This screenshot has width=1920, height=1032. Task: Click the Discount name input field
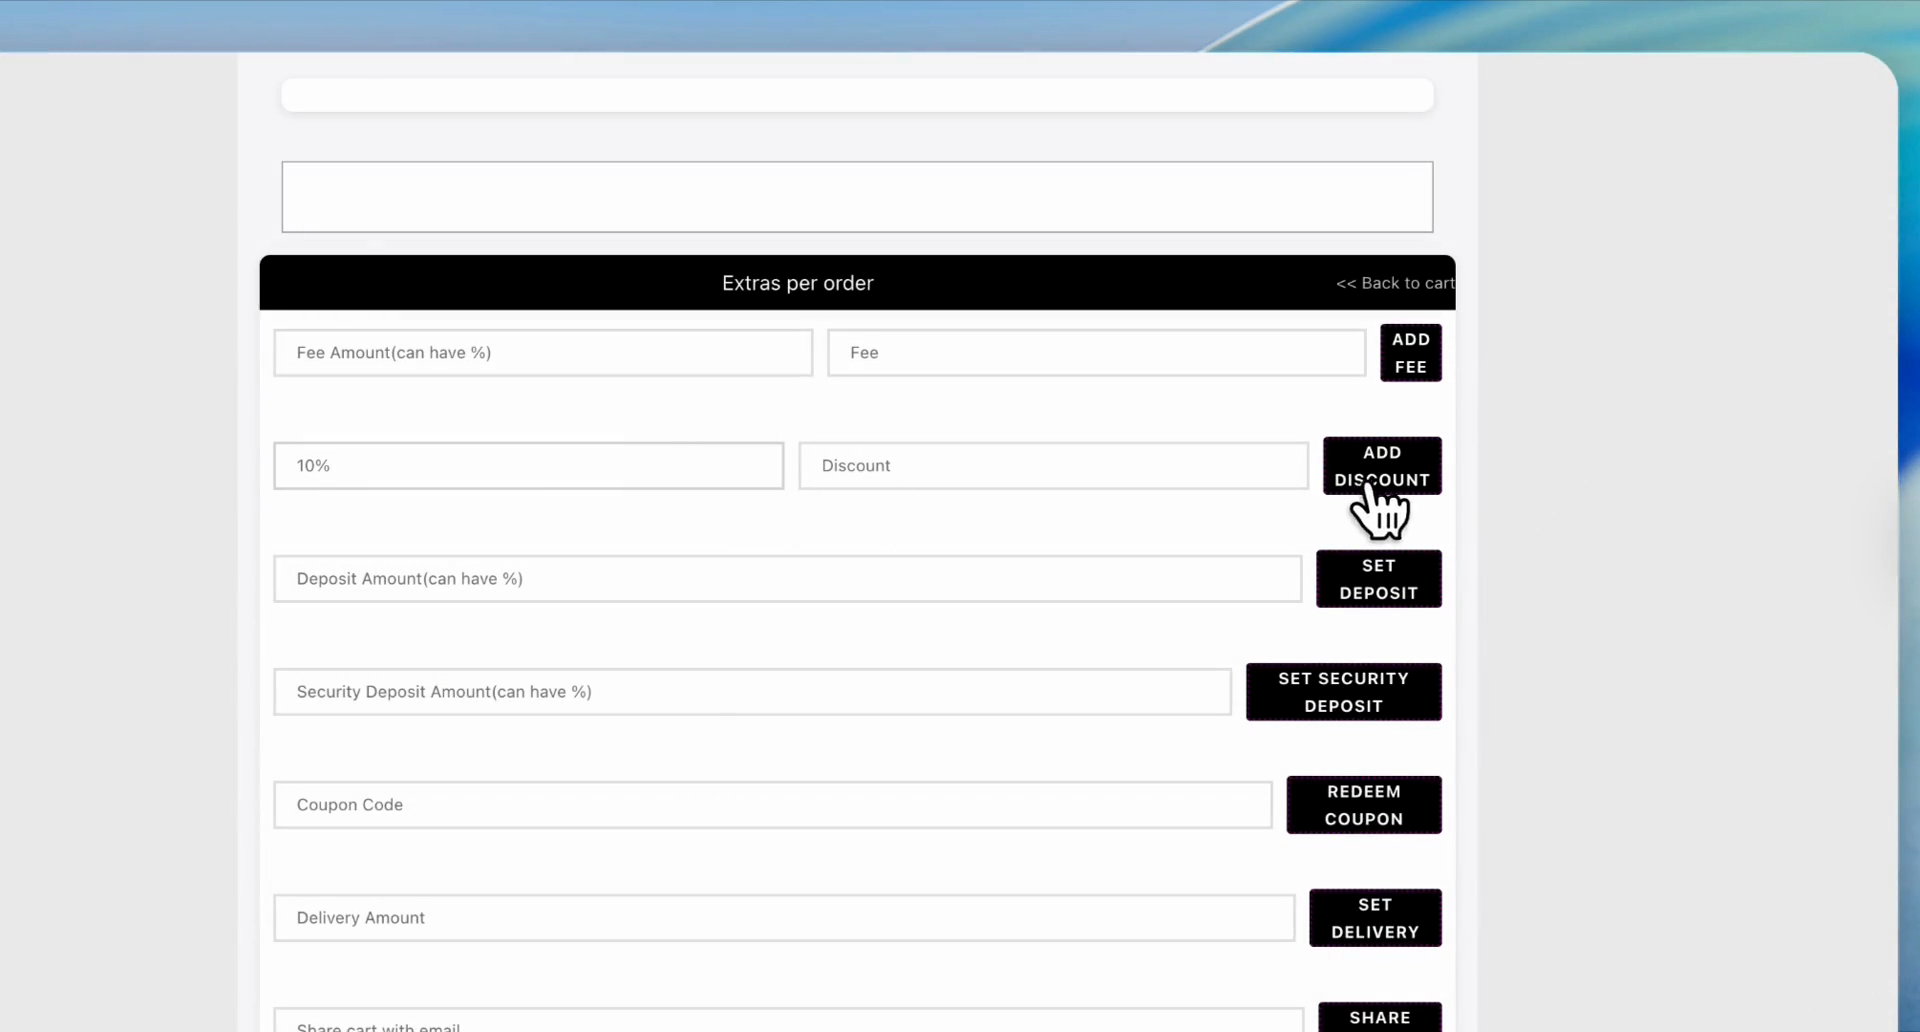pos(1053,465)
